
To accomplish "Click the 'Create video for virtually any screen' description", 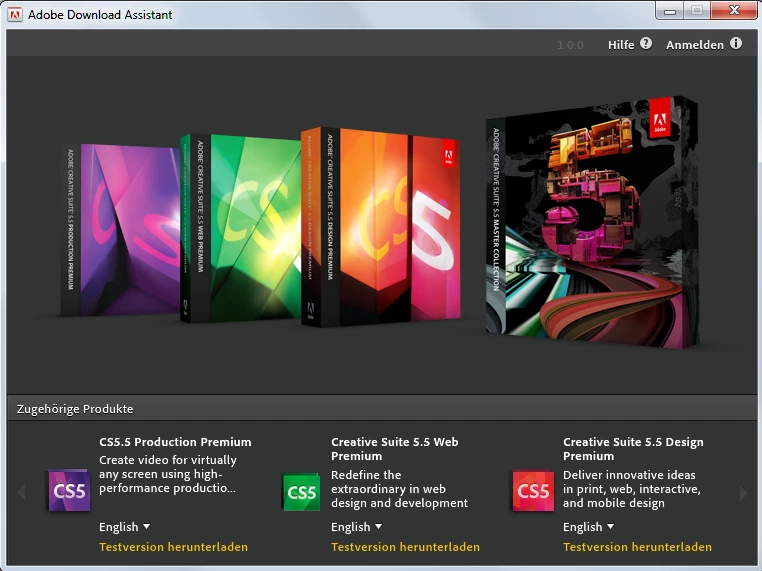I will pos(168,474).
